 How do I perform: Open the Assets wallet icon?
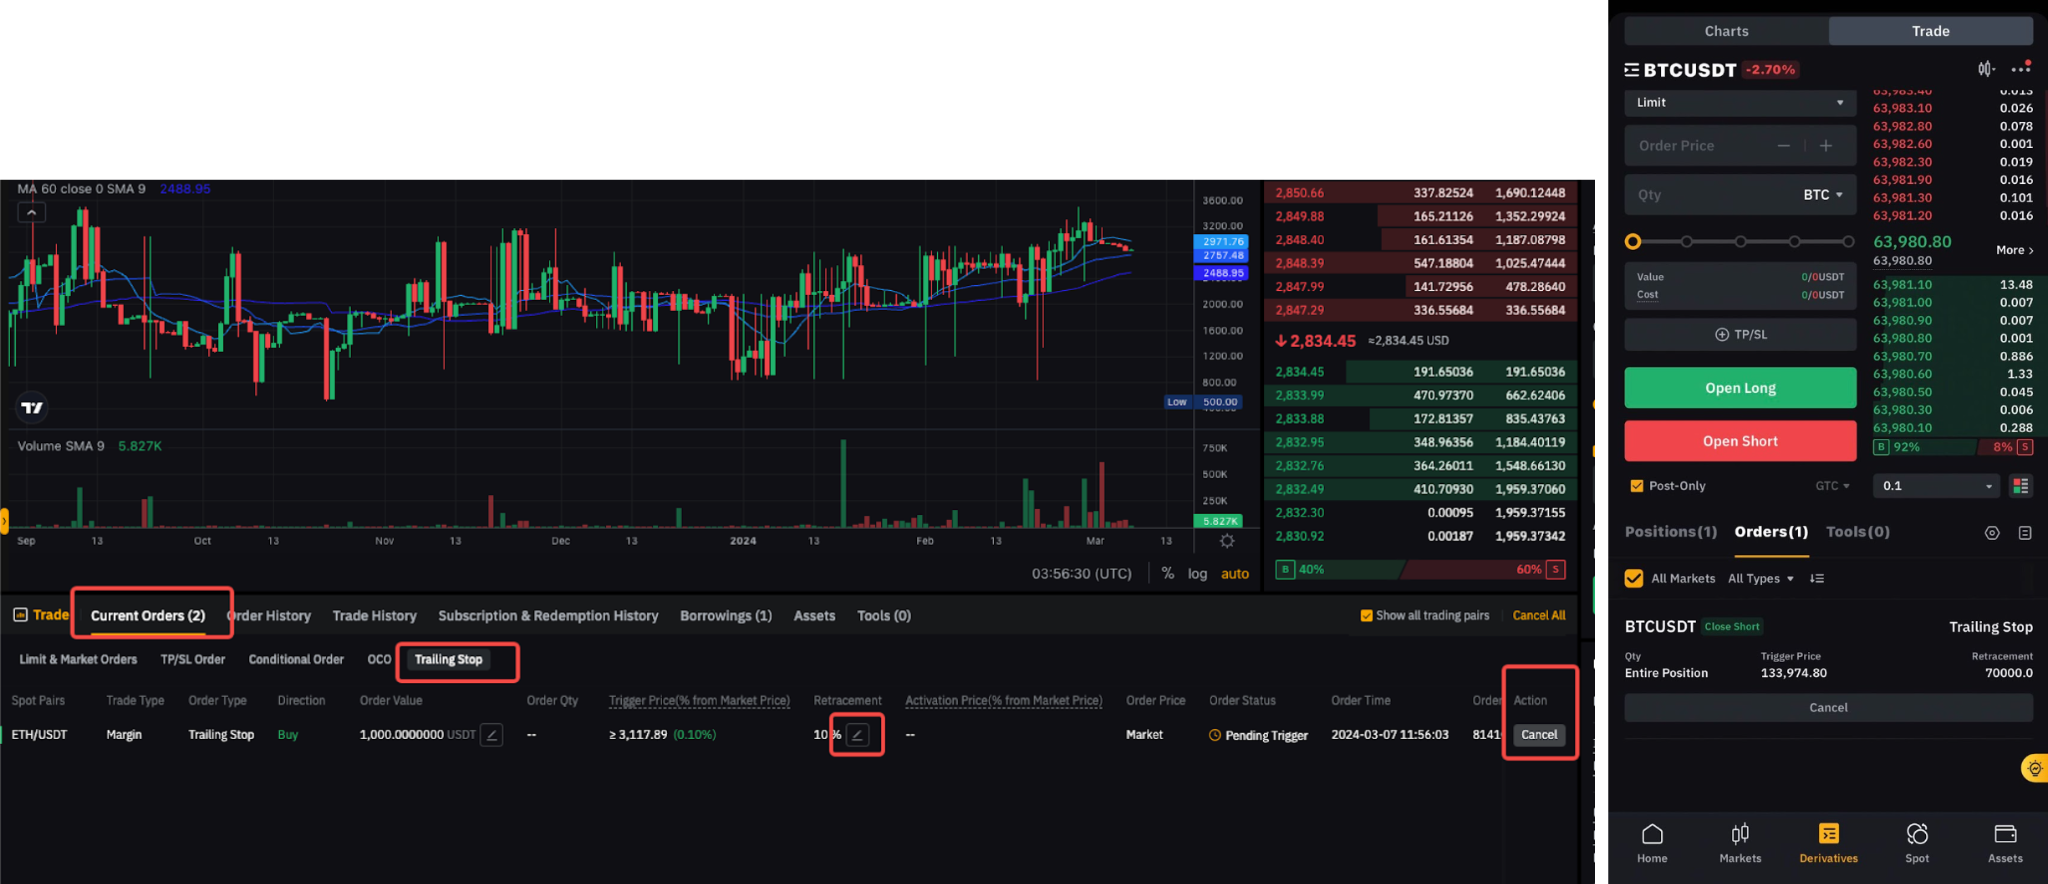[2005, 842]
